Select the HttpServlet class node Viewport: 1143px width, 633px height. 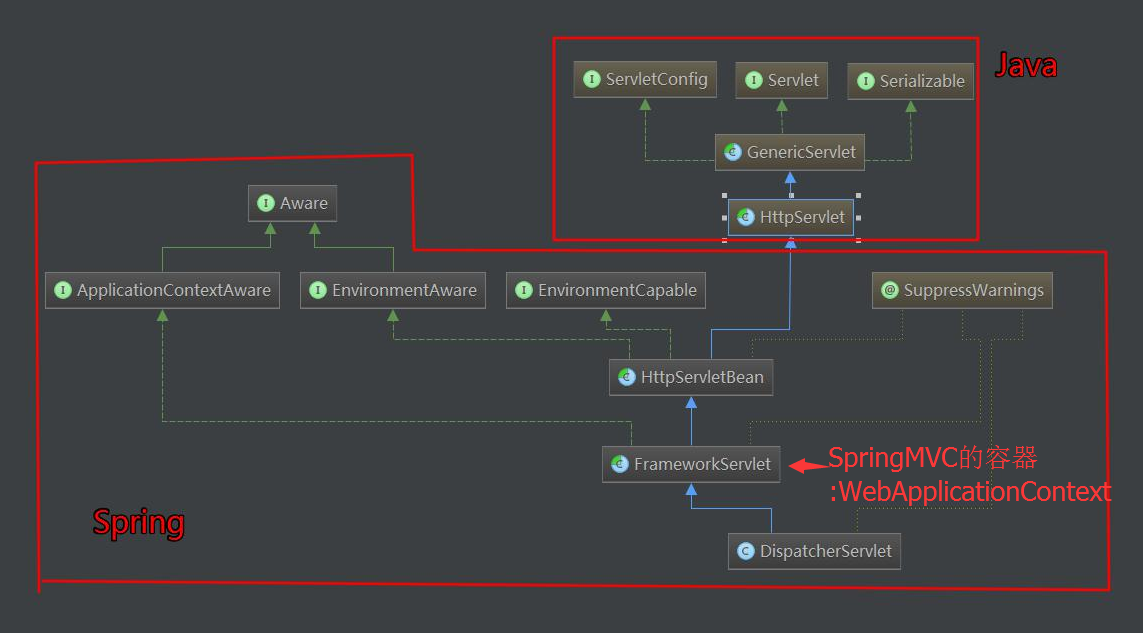[791, 217]
